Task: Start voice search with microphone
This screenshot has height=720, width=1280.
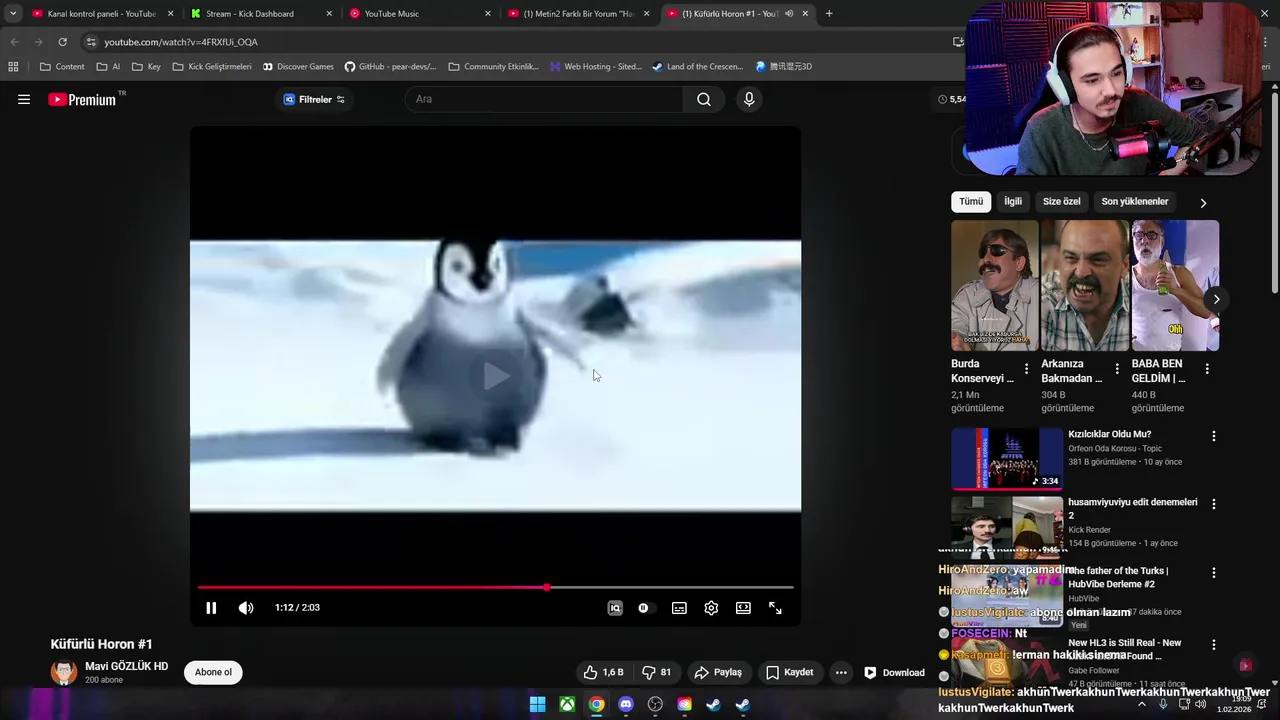Action: [x=749, y=99]
